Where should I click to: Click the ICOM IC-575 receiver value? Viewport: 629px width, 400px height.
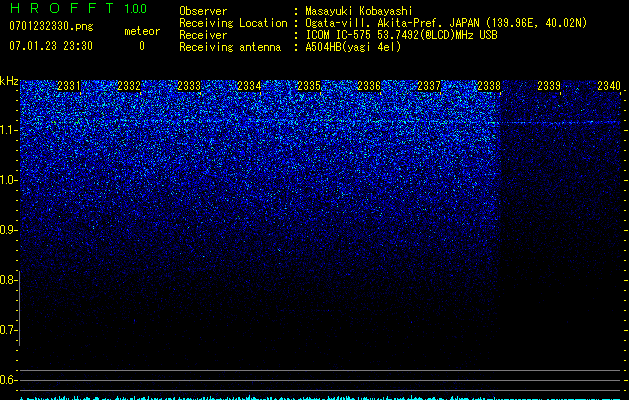pyautogui.click(x=401, y=35)
